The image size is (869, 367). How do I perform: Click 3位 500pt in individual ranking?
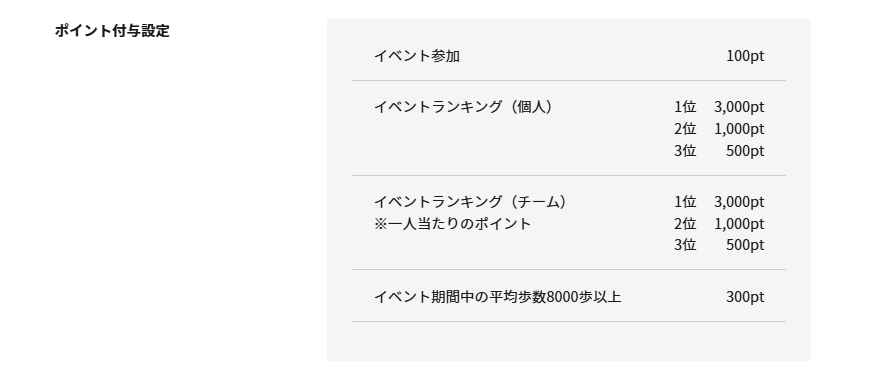coord(719,150)
